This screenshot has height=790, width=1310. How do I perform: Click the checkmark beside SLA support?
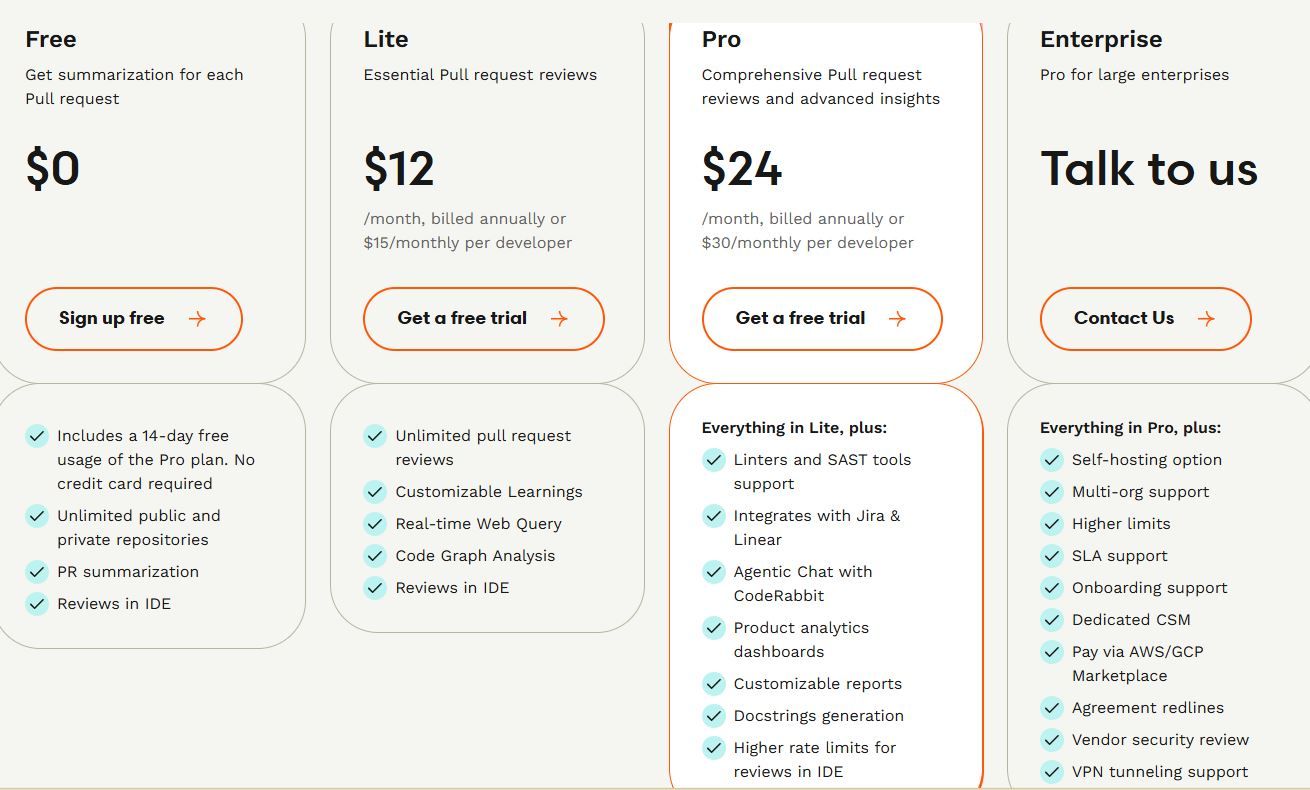point(1051,556)
